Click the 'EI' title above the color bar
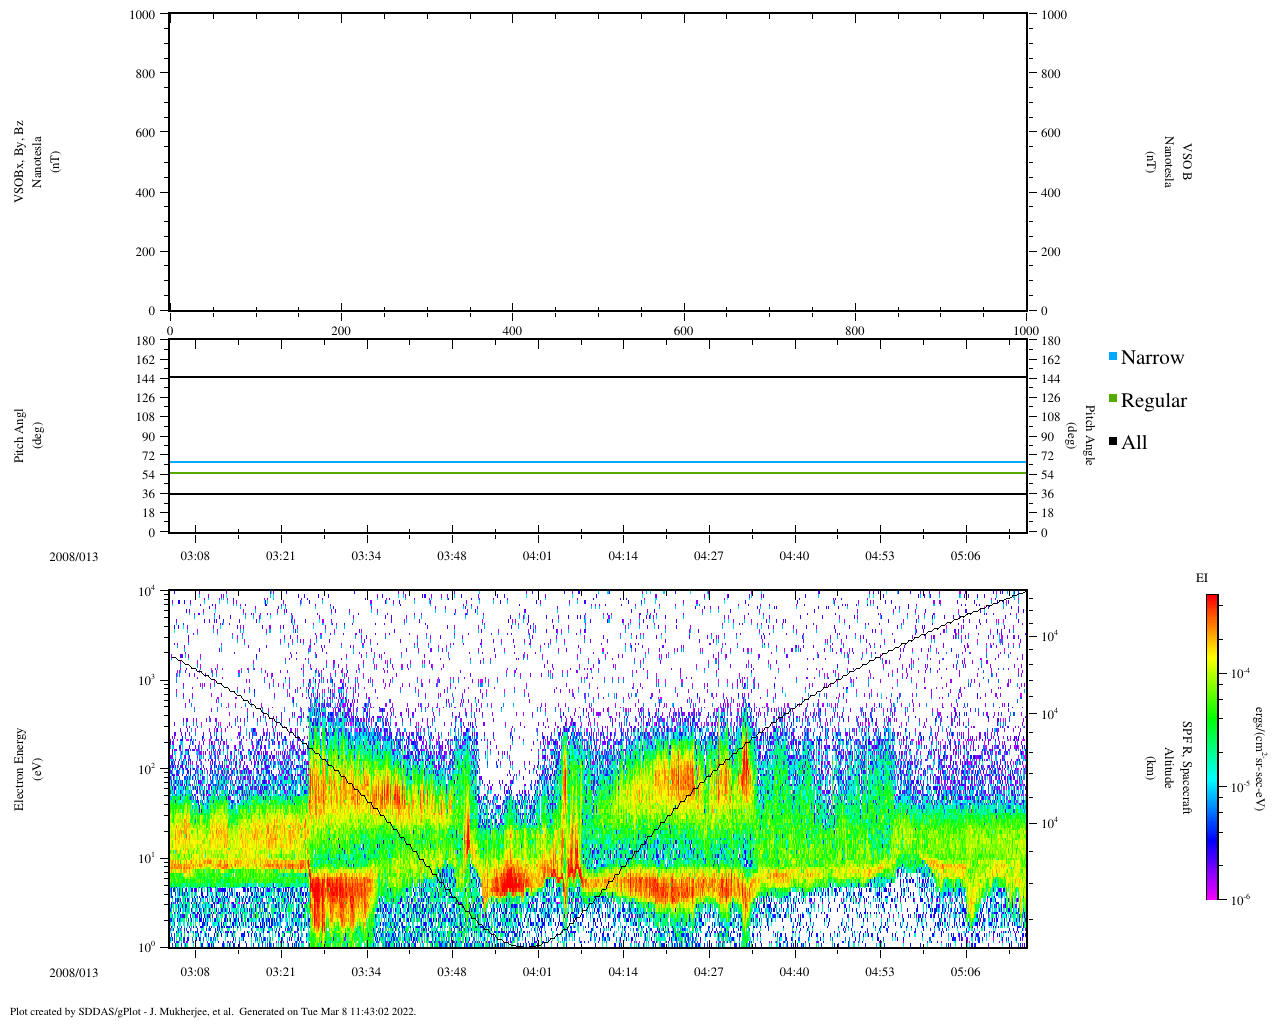The image size is (1280, 1024). coord(1202,578)
